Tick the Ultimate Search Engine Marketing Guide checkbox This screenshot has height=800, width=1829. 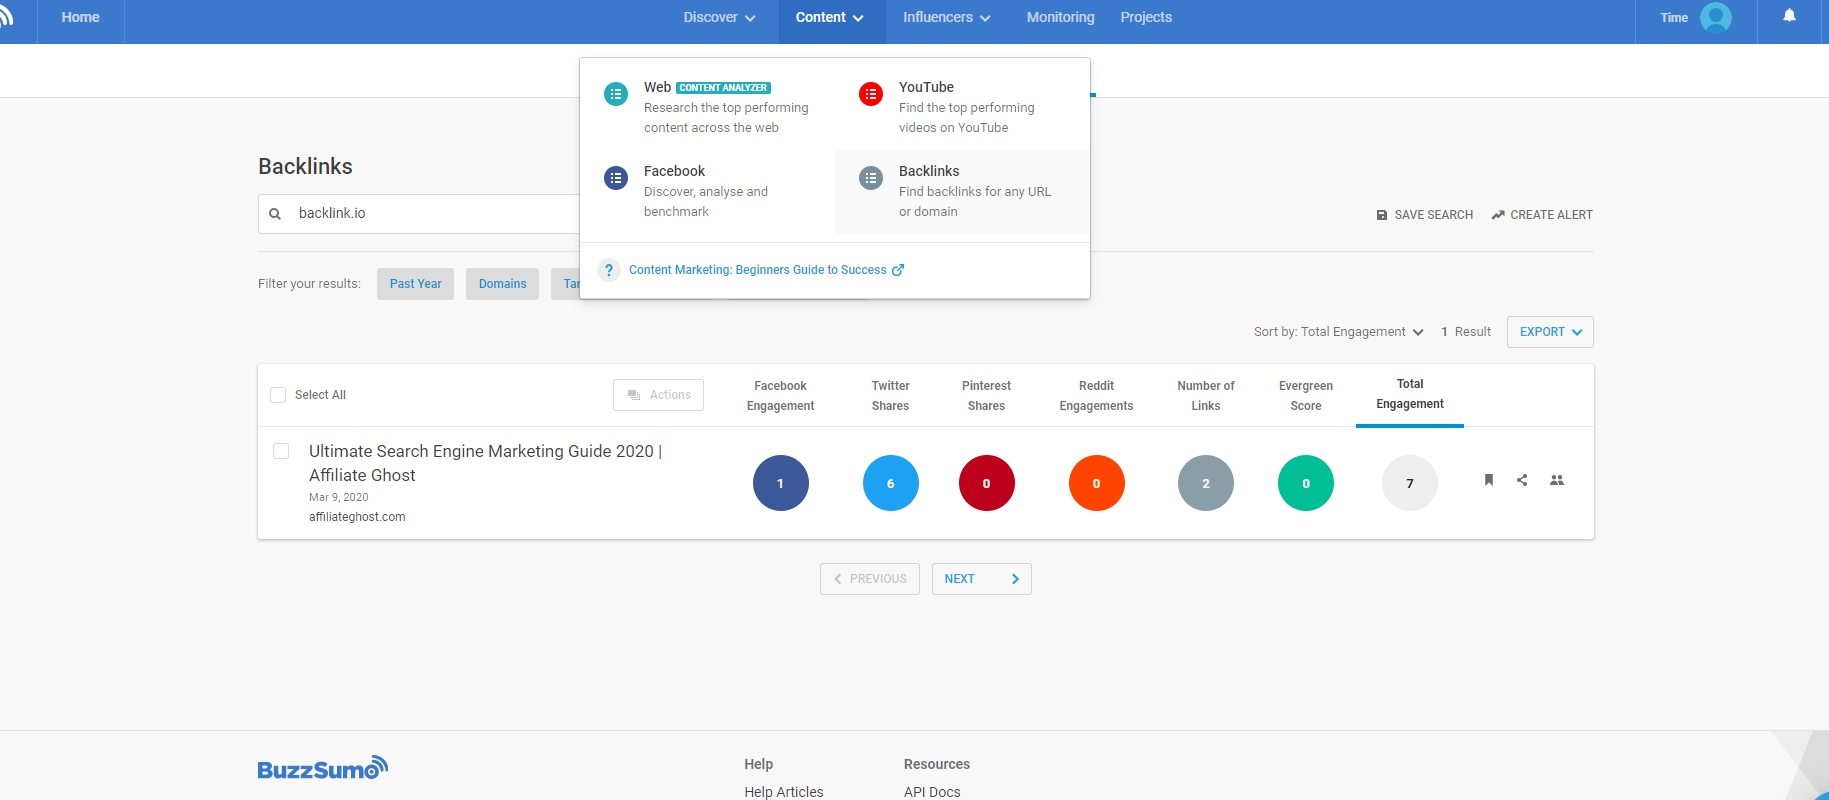coord(281,451)
